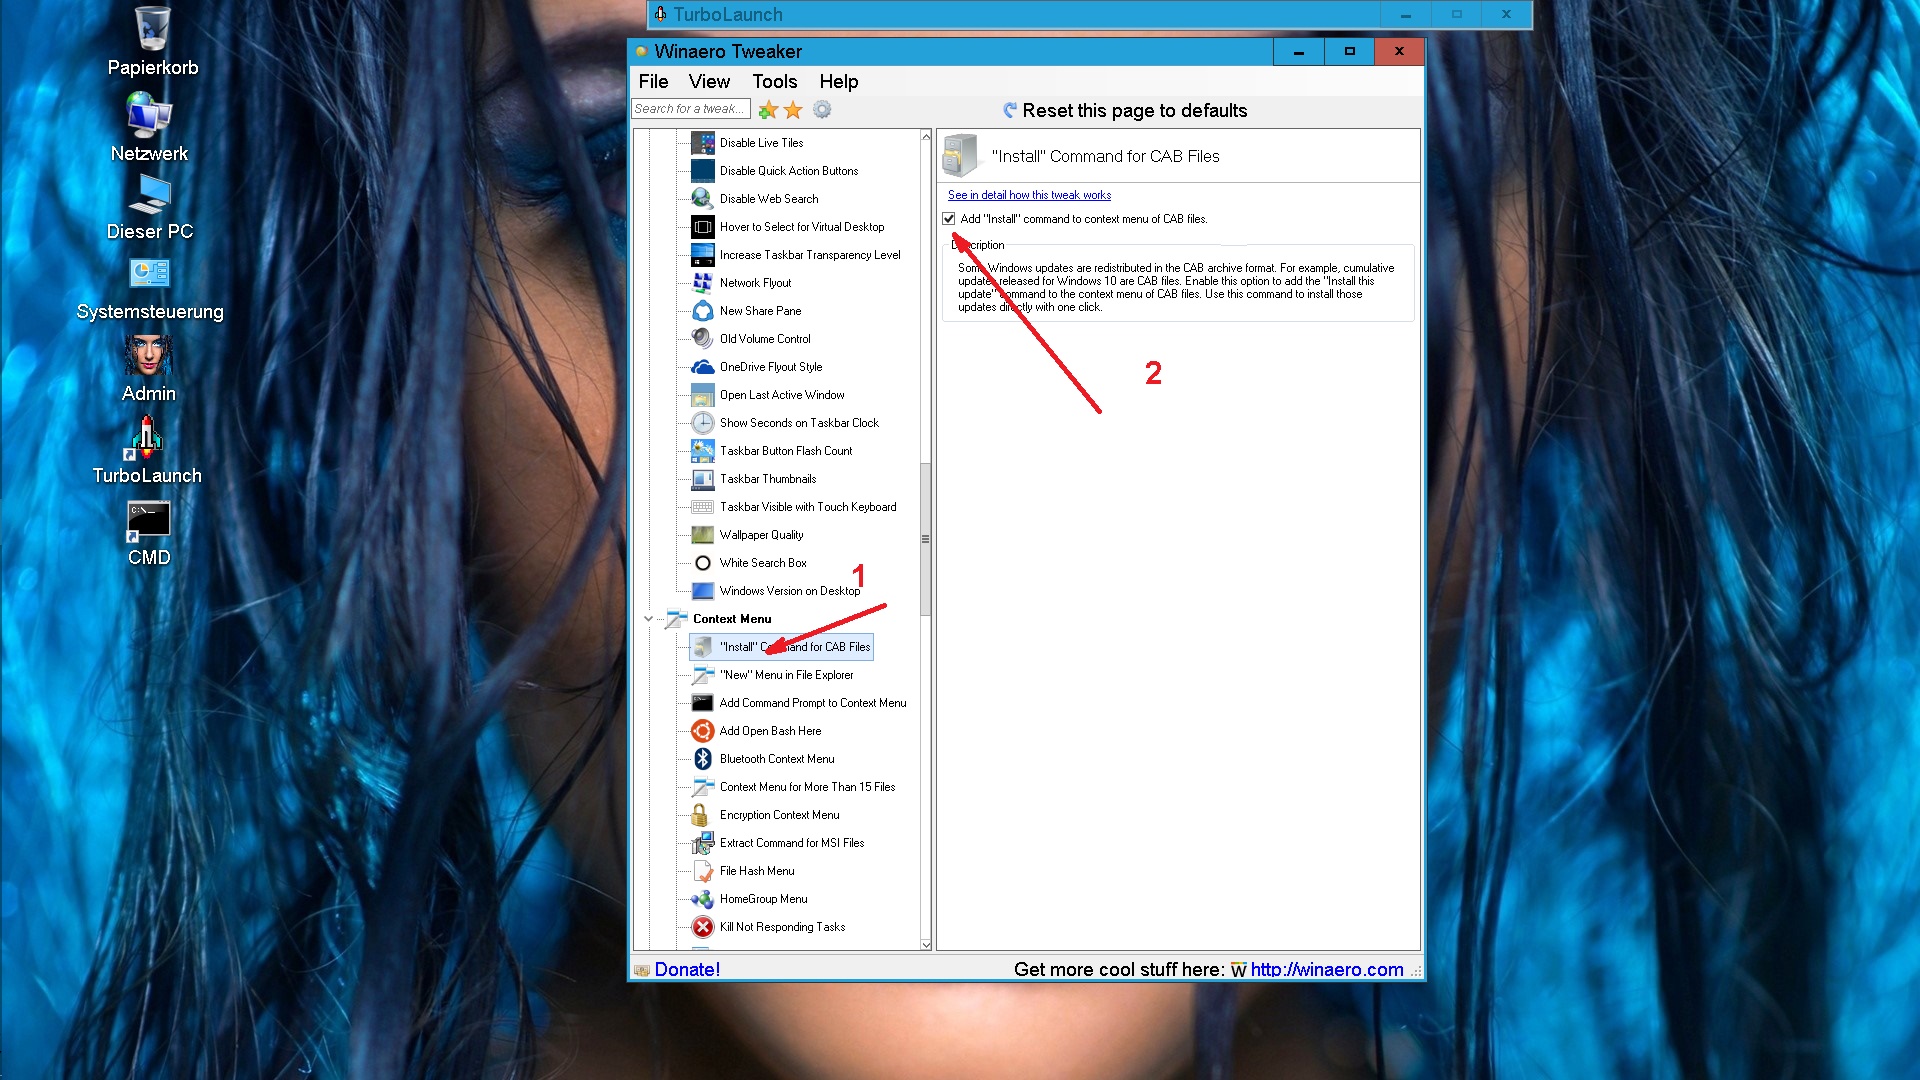Uncheck Add Install command to context menu
The width and height of the screenshot is (1920, 1080).
949,219
